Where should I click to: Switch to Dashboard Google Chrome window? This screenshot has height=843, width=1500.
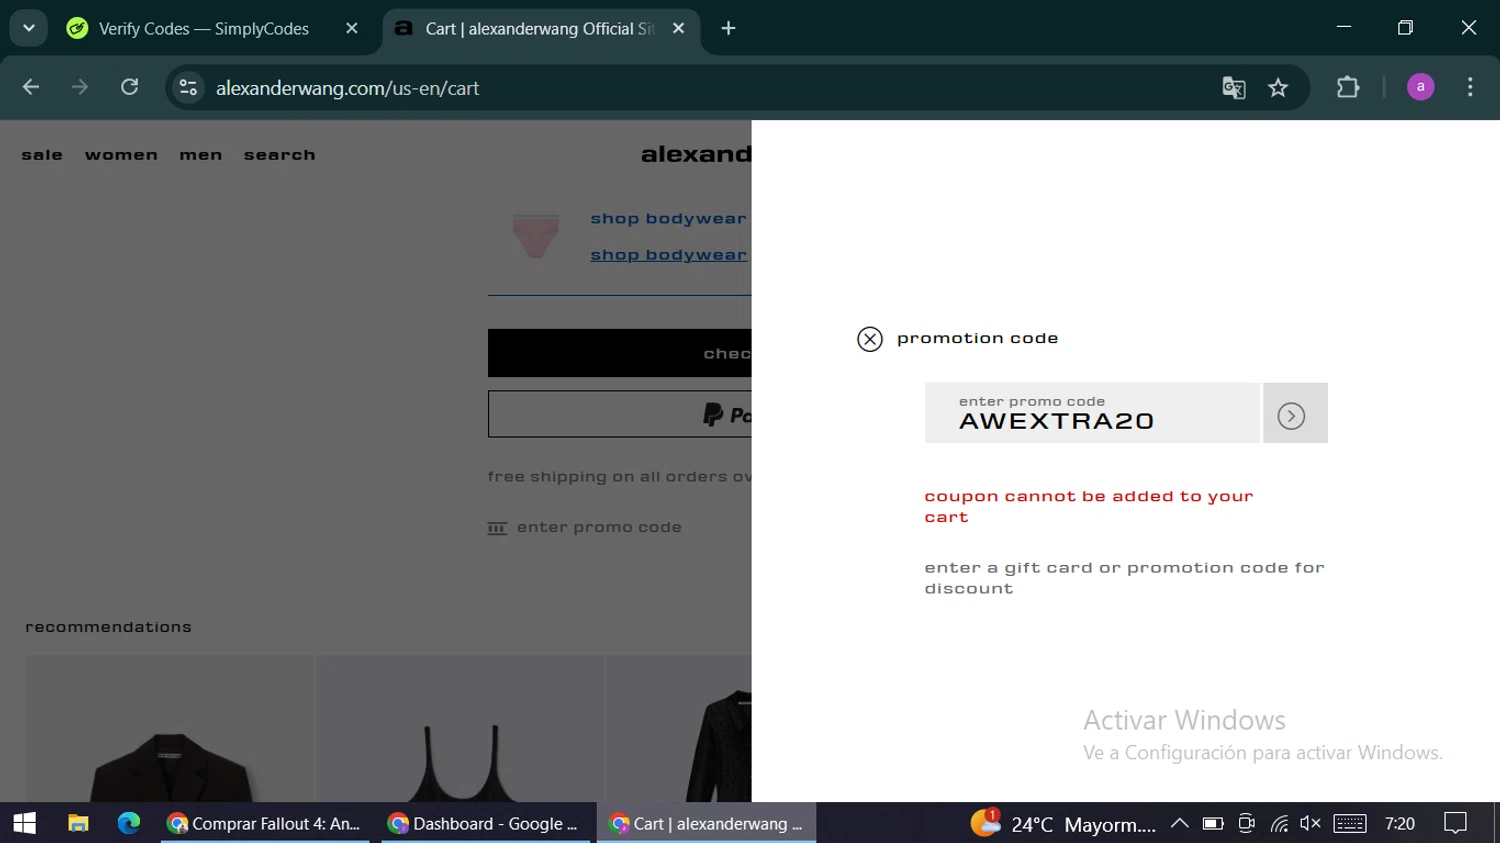[485, 823]
